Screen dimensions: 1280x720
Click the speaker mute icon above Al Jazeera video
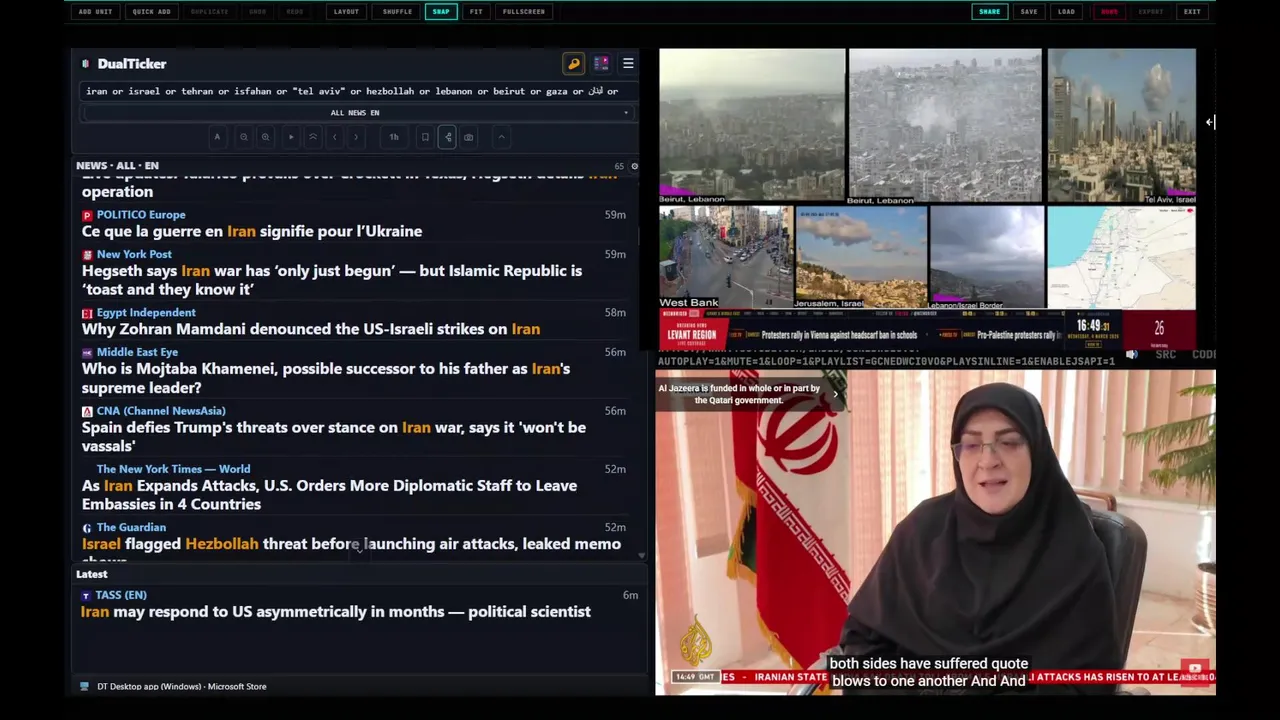pyautogui.click(x=1132, y=354)
